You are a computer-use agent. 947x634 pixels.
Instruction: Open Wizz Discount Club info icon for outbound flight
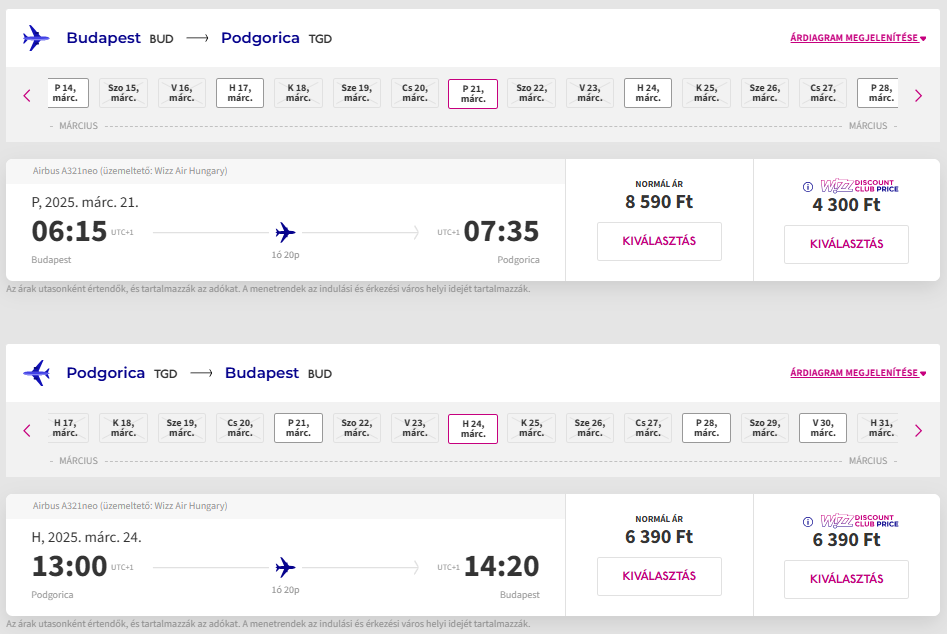coord(807,187)
